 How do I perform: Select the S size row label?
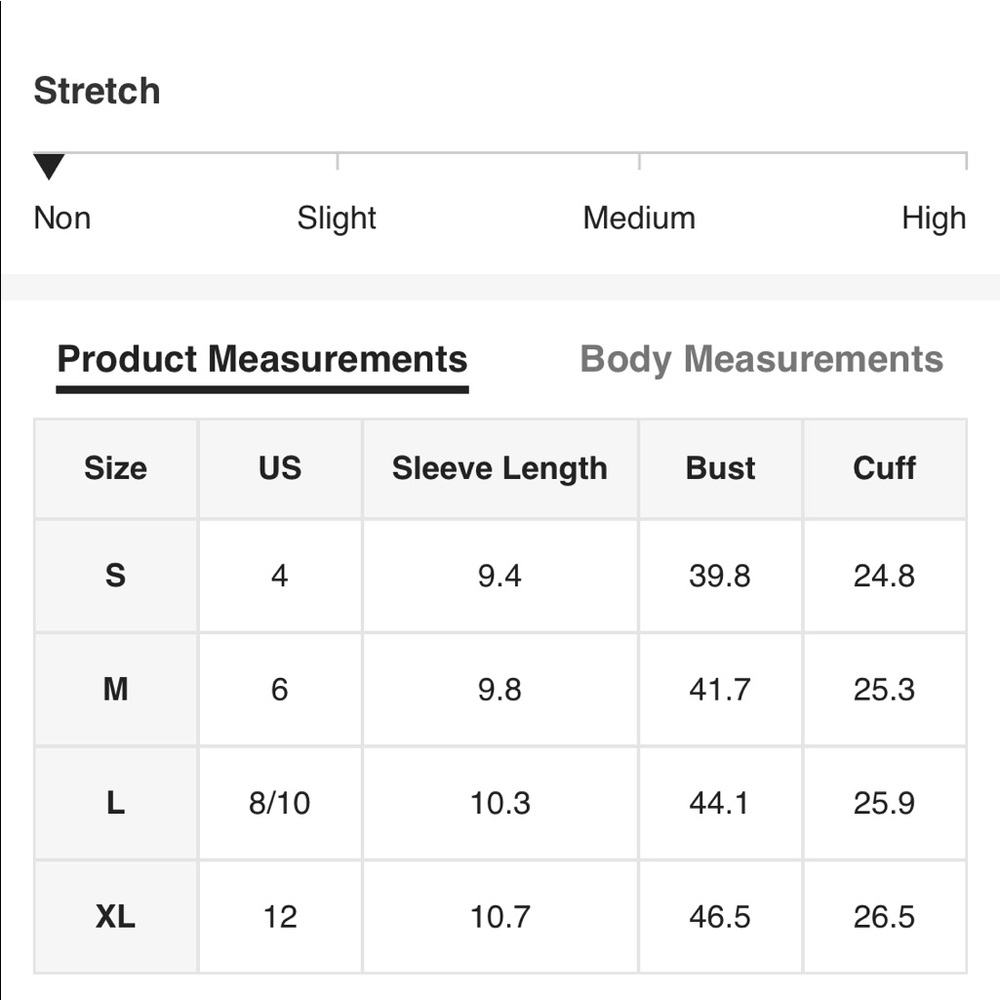[x=115, y=576]
